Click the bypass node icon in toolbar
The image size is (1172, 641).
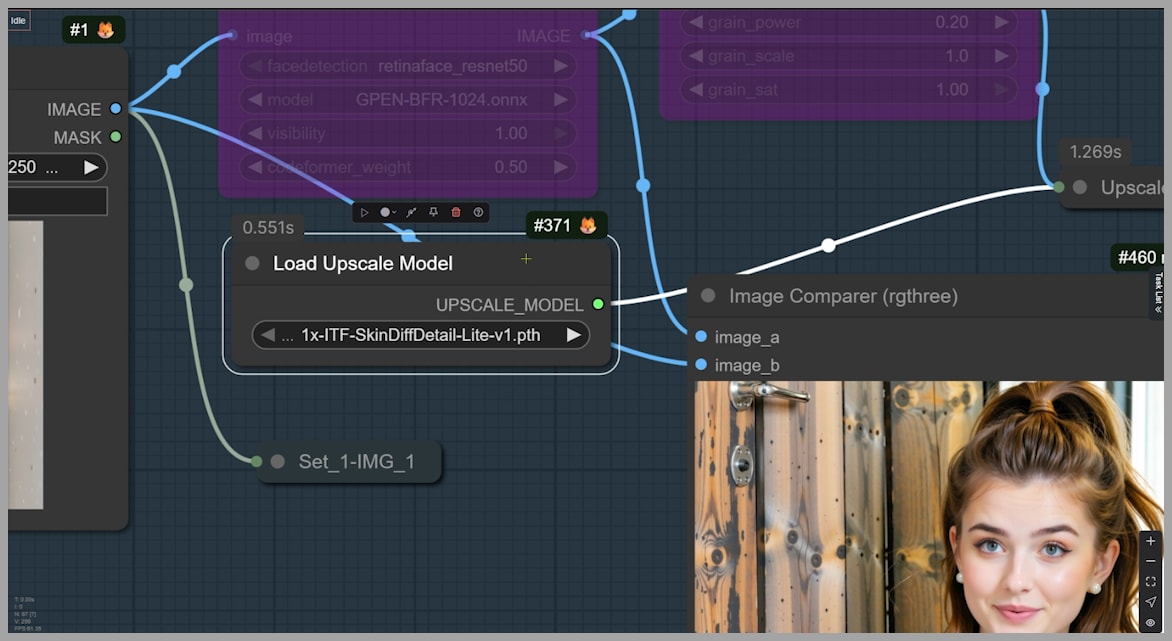411,212
